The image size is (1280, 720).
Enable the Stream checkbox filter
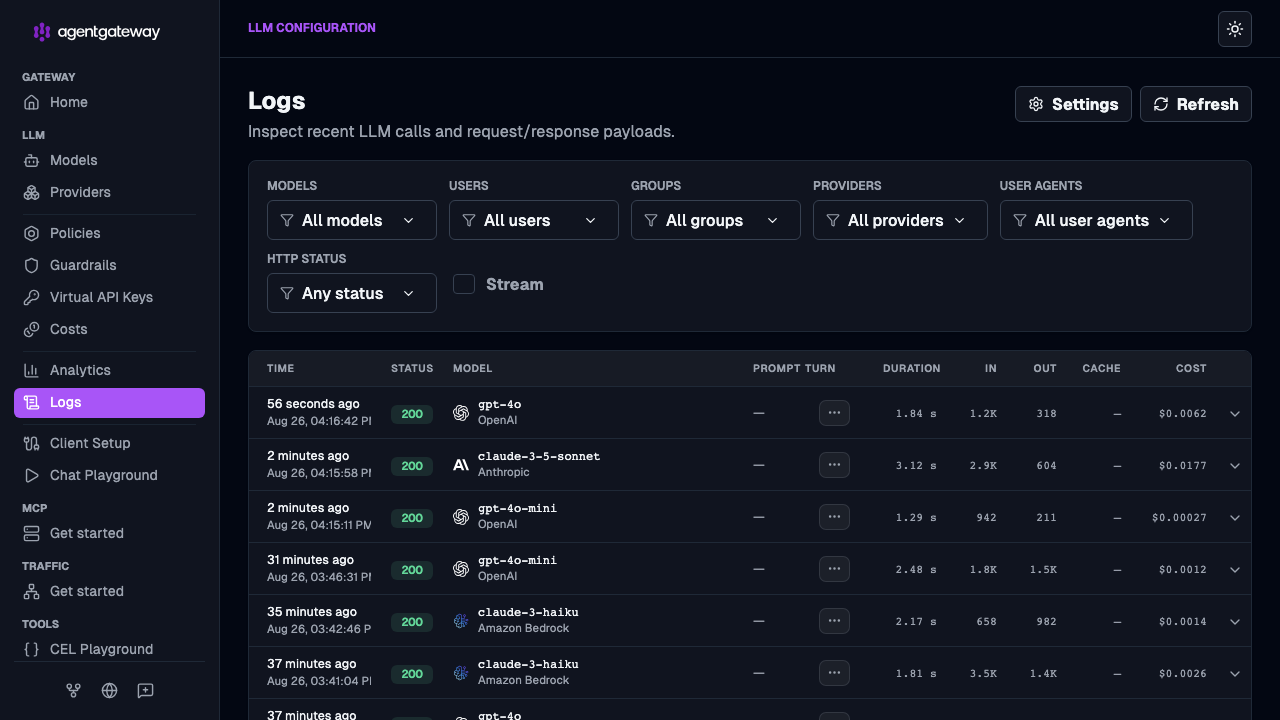point(464,284)
